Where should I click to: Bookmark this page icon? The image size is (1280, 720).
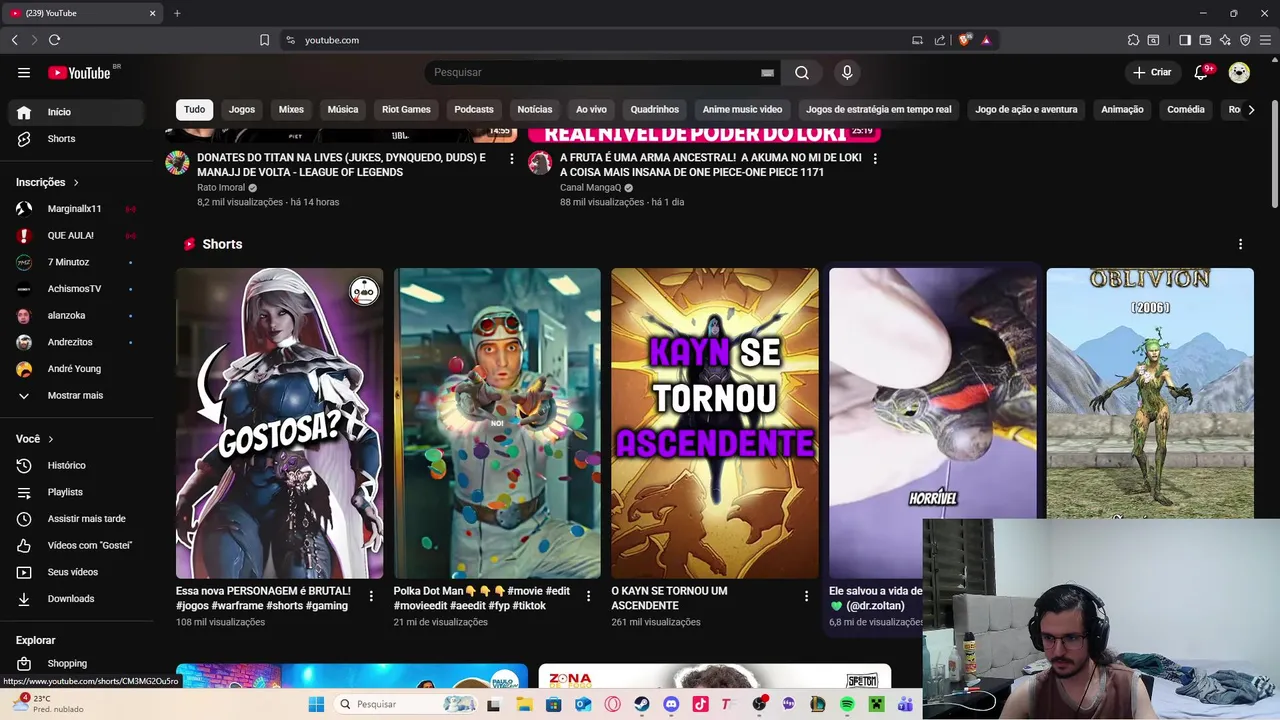(264, 40)
